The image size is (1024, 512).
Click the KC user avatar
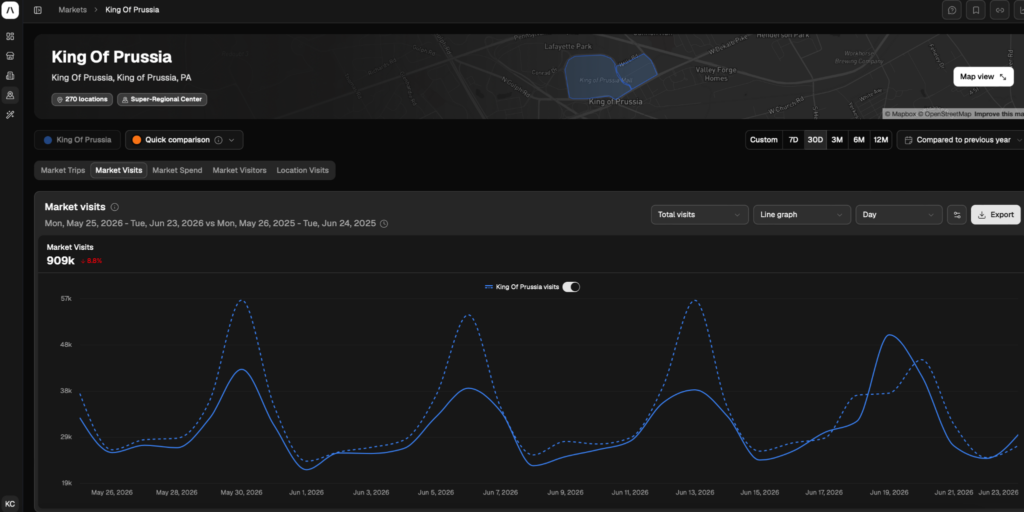10,504
